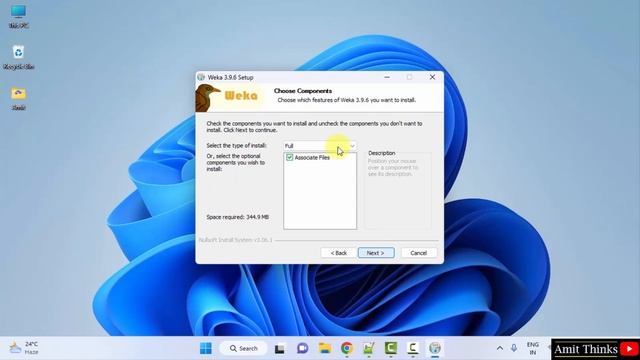Go back with the < Back button
Viewport: 640px width, 360px height.
tap(338, 253)
